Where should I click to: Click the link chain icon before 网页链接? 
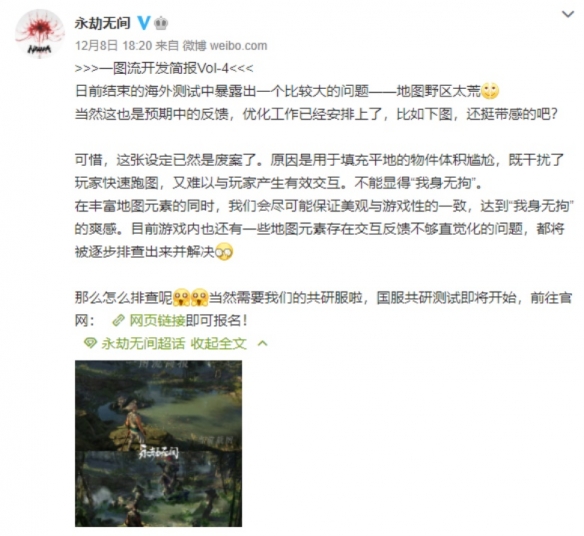tap(118, 320)
